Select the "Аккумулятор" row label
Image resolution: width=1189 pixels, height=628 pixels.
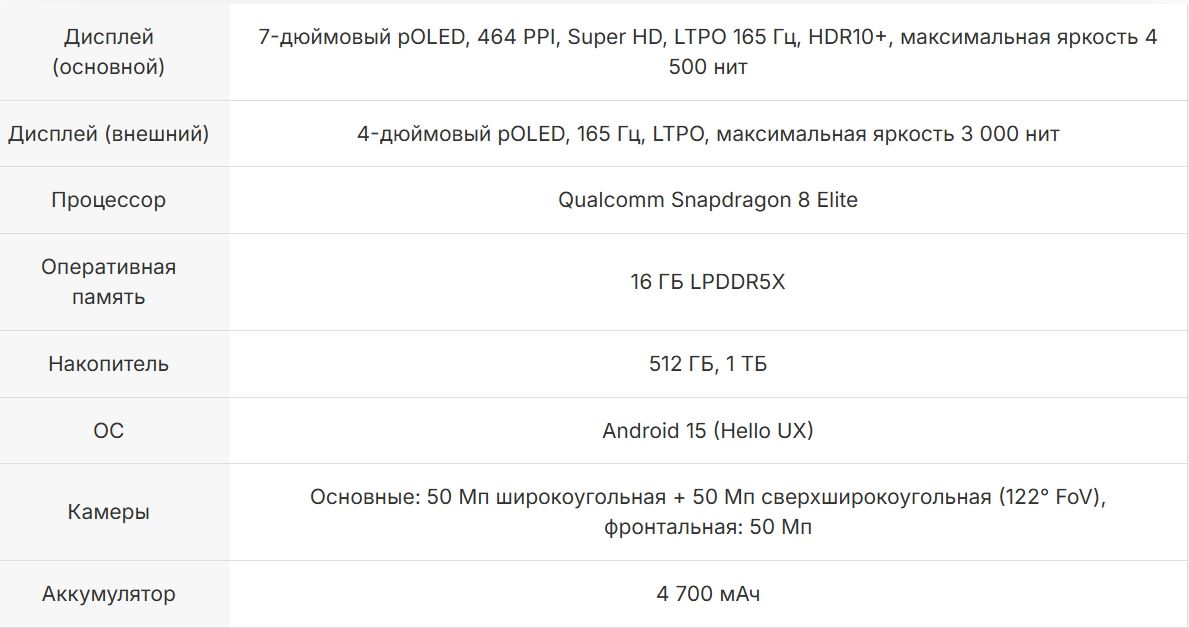tap(108, 594)
